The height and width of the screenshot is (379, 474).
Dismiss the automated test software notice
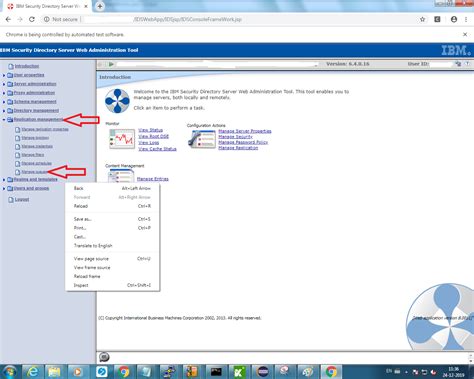click(x=465, y=34)
